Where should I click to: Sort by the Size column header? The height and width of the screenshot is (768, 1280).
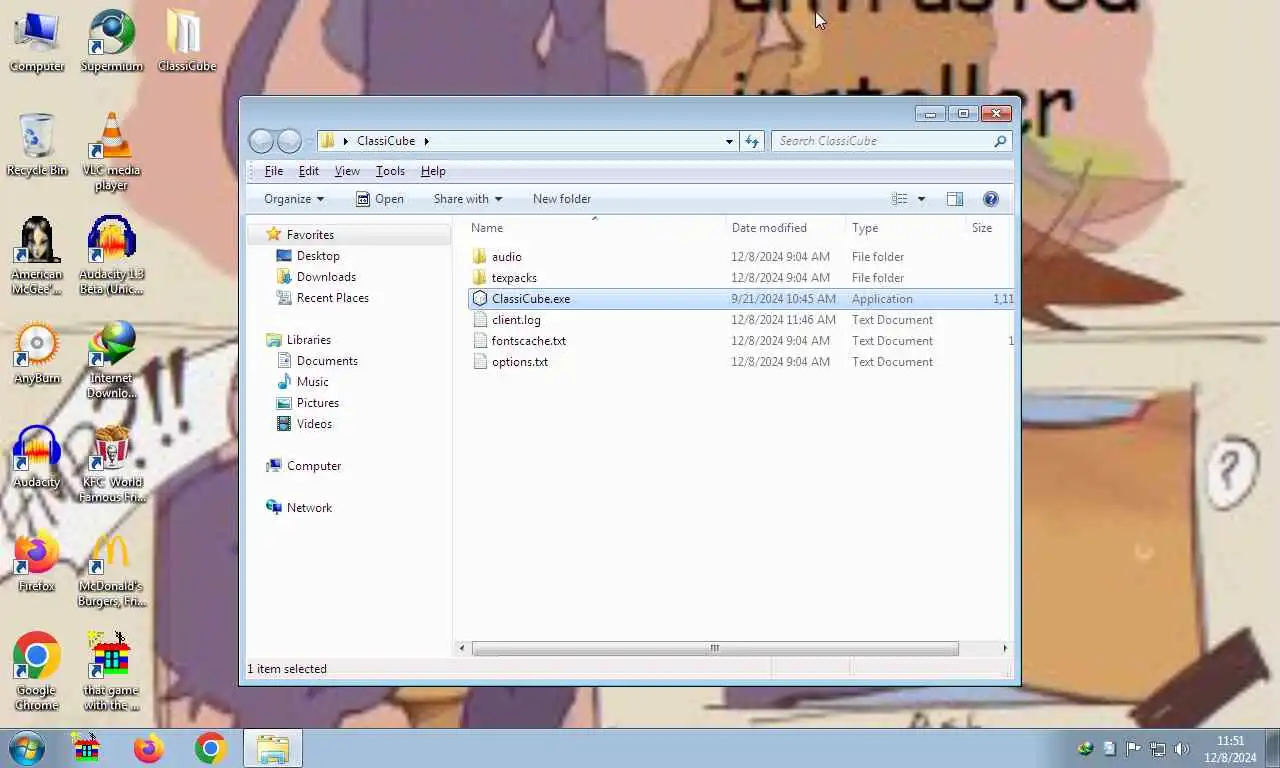click(x=990, y=228)
